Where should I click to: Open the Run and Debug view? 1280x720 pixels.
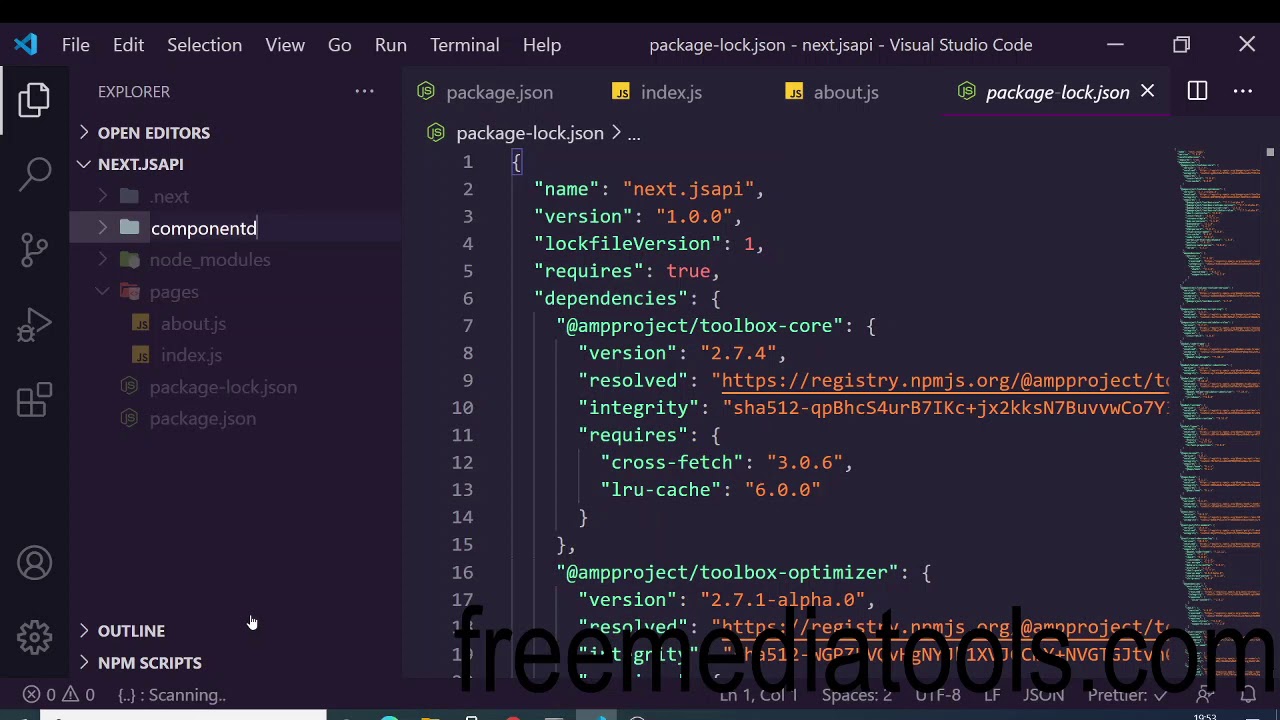[x=35, y=325]
